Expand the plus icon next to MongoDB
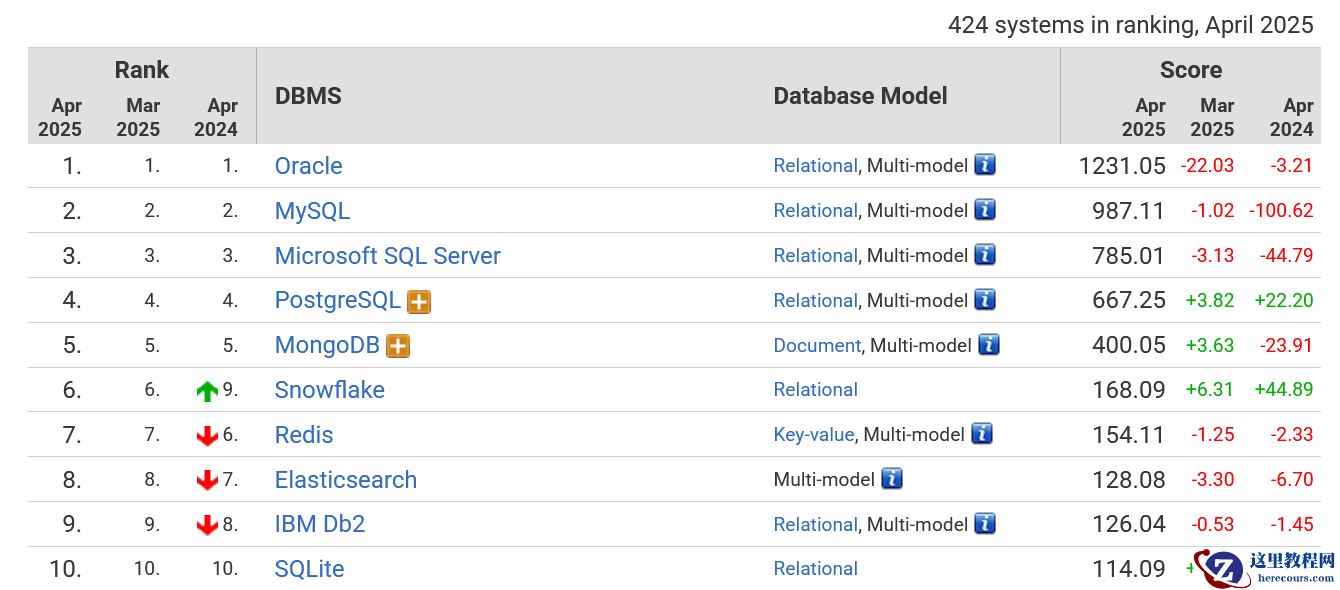 click(x=398, y=346)
